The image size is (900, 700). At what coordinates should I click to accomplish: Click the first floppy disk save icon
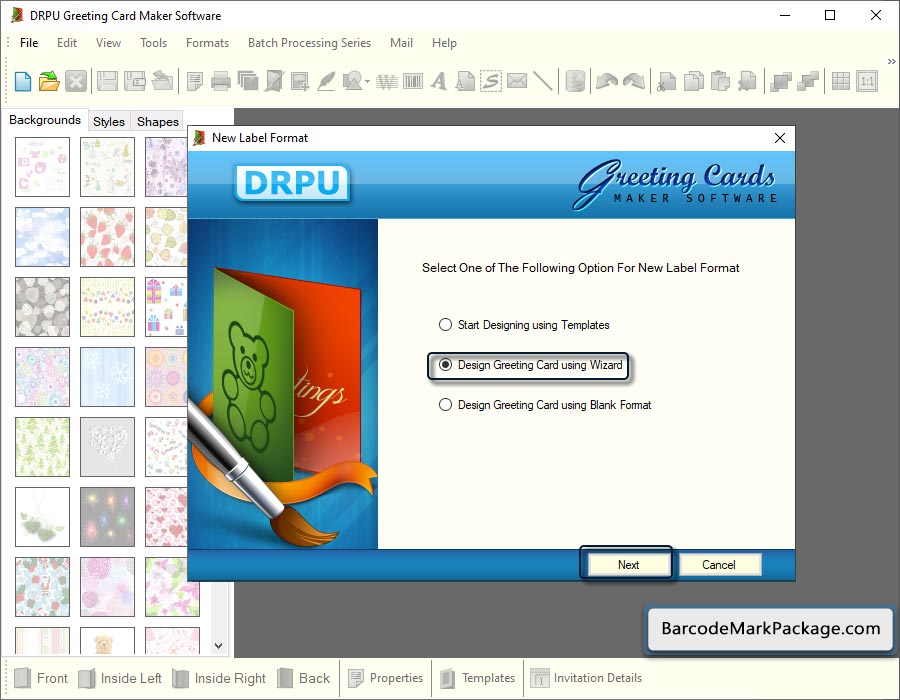coord(107,81)
